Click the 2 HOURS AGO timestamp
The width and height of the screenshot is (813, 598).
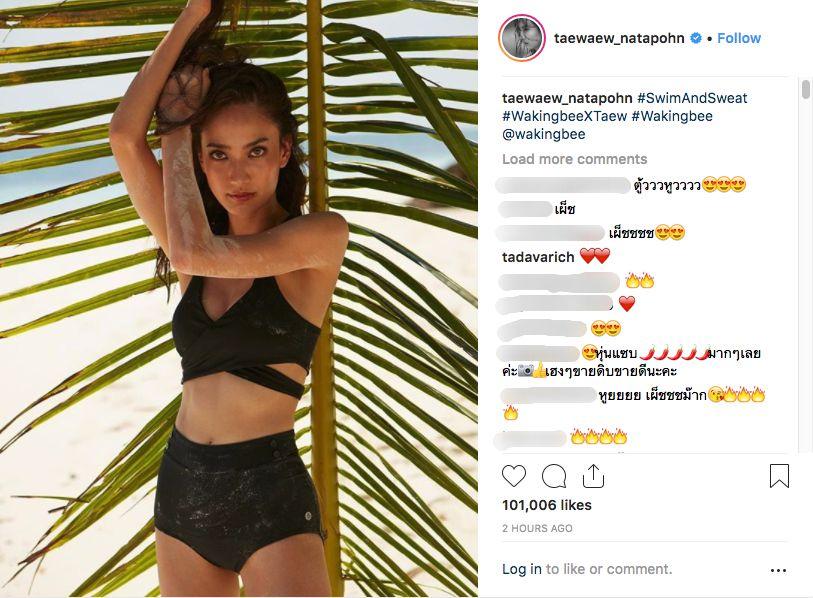(x=537, y=528)
